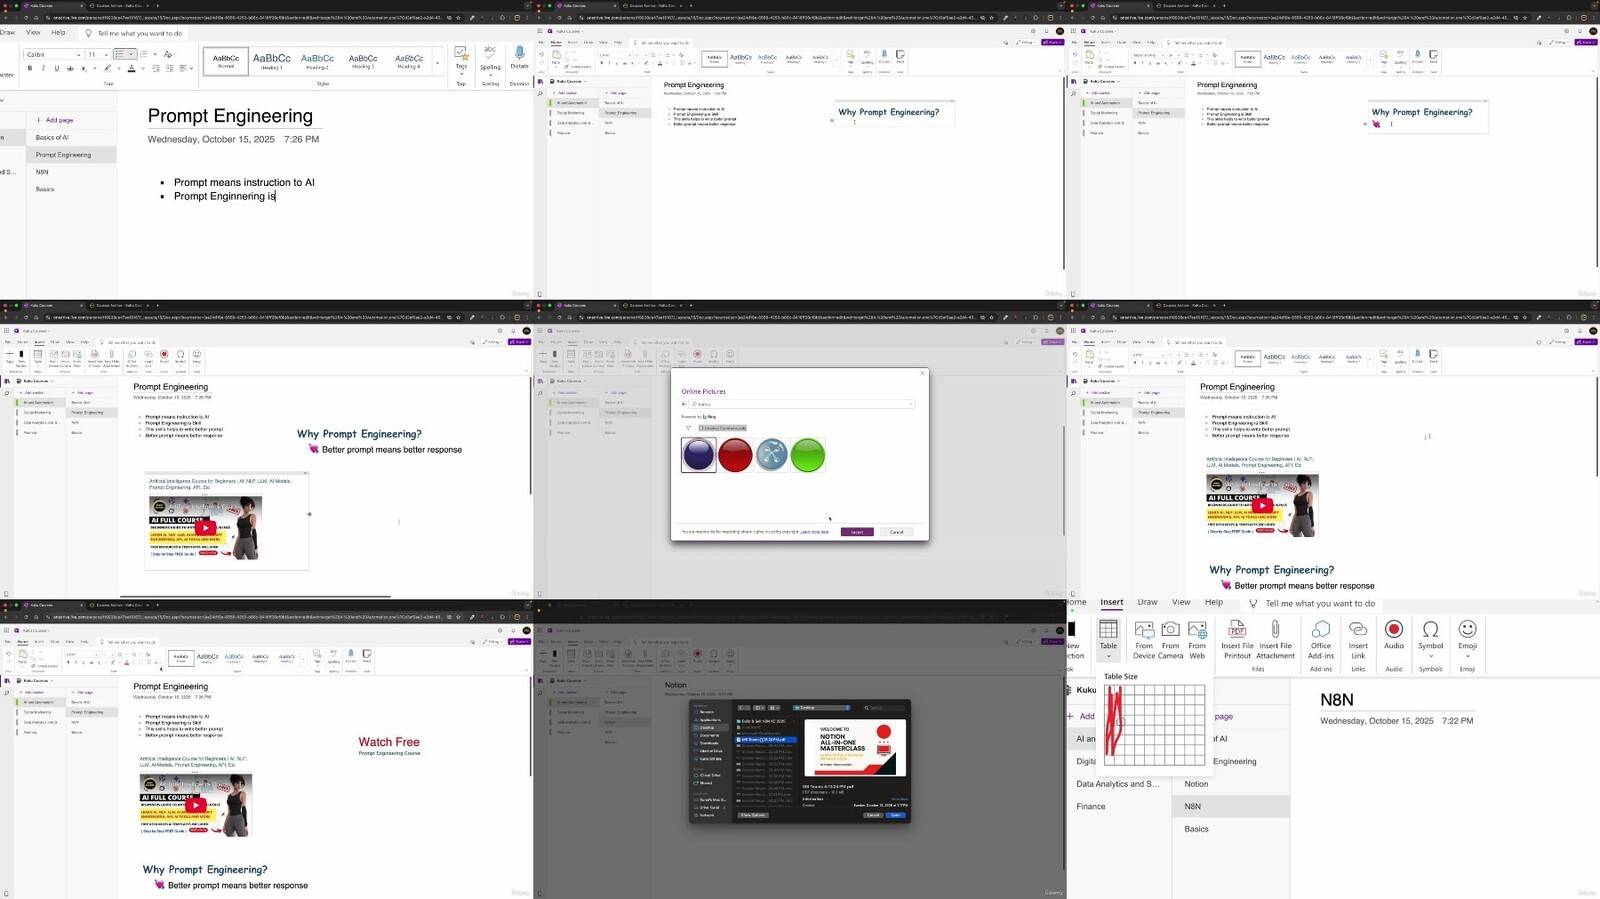Open font color arrow in enlarged Home ribbon
Screen dimensions: 1600x899
(143, 69)
